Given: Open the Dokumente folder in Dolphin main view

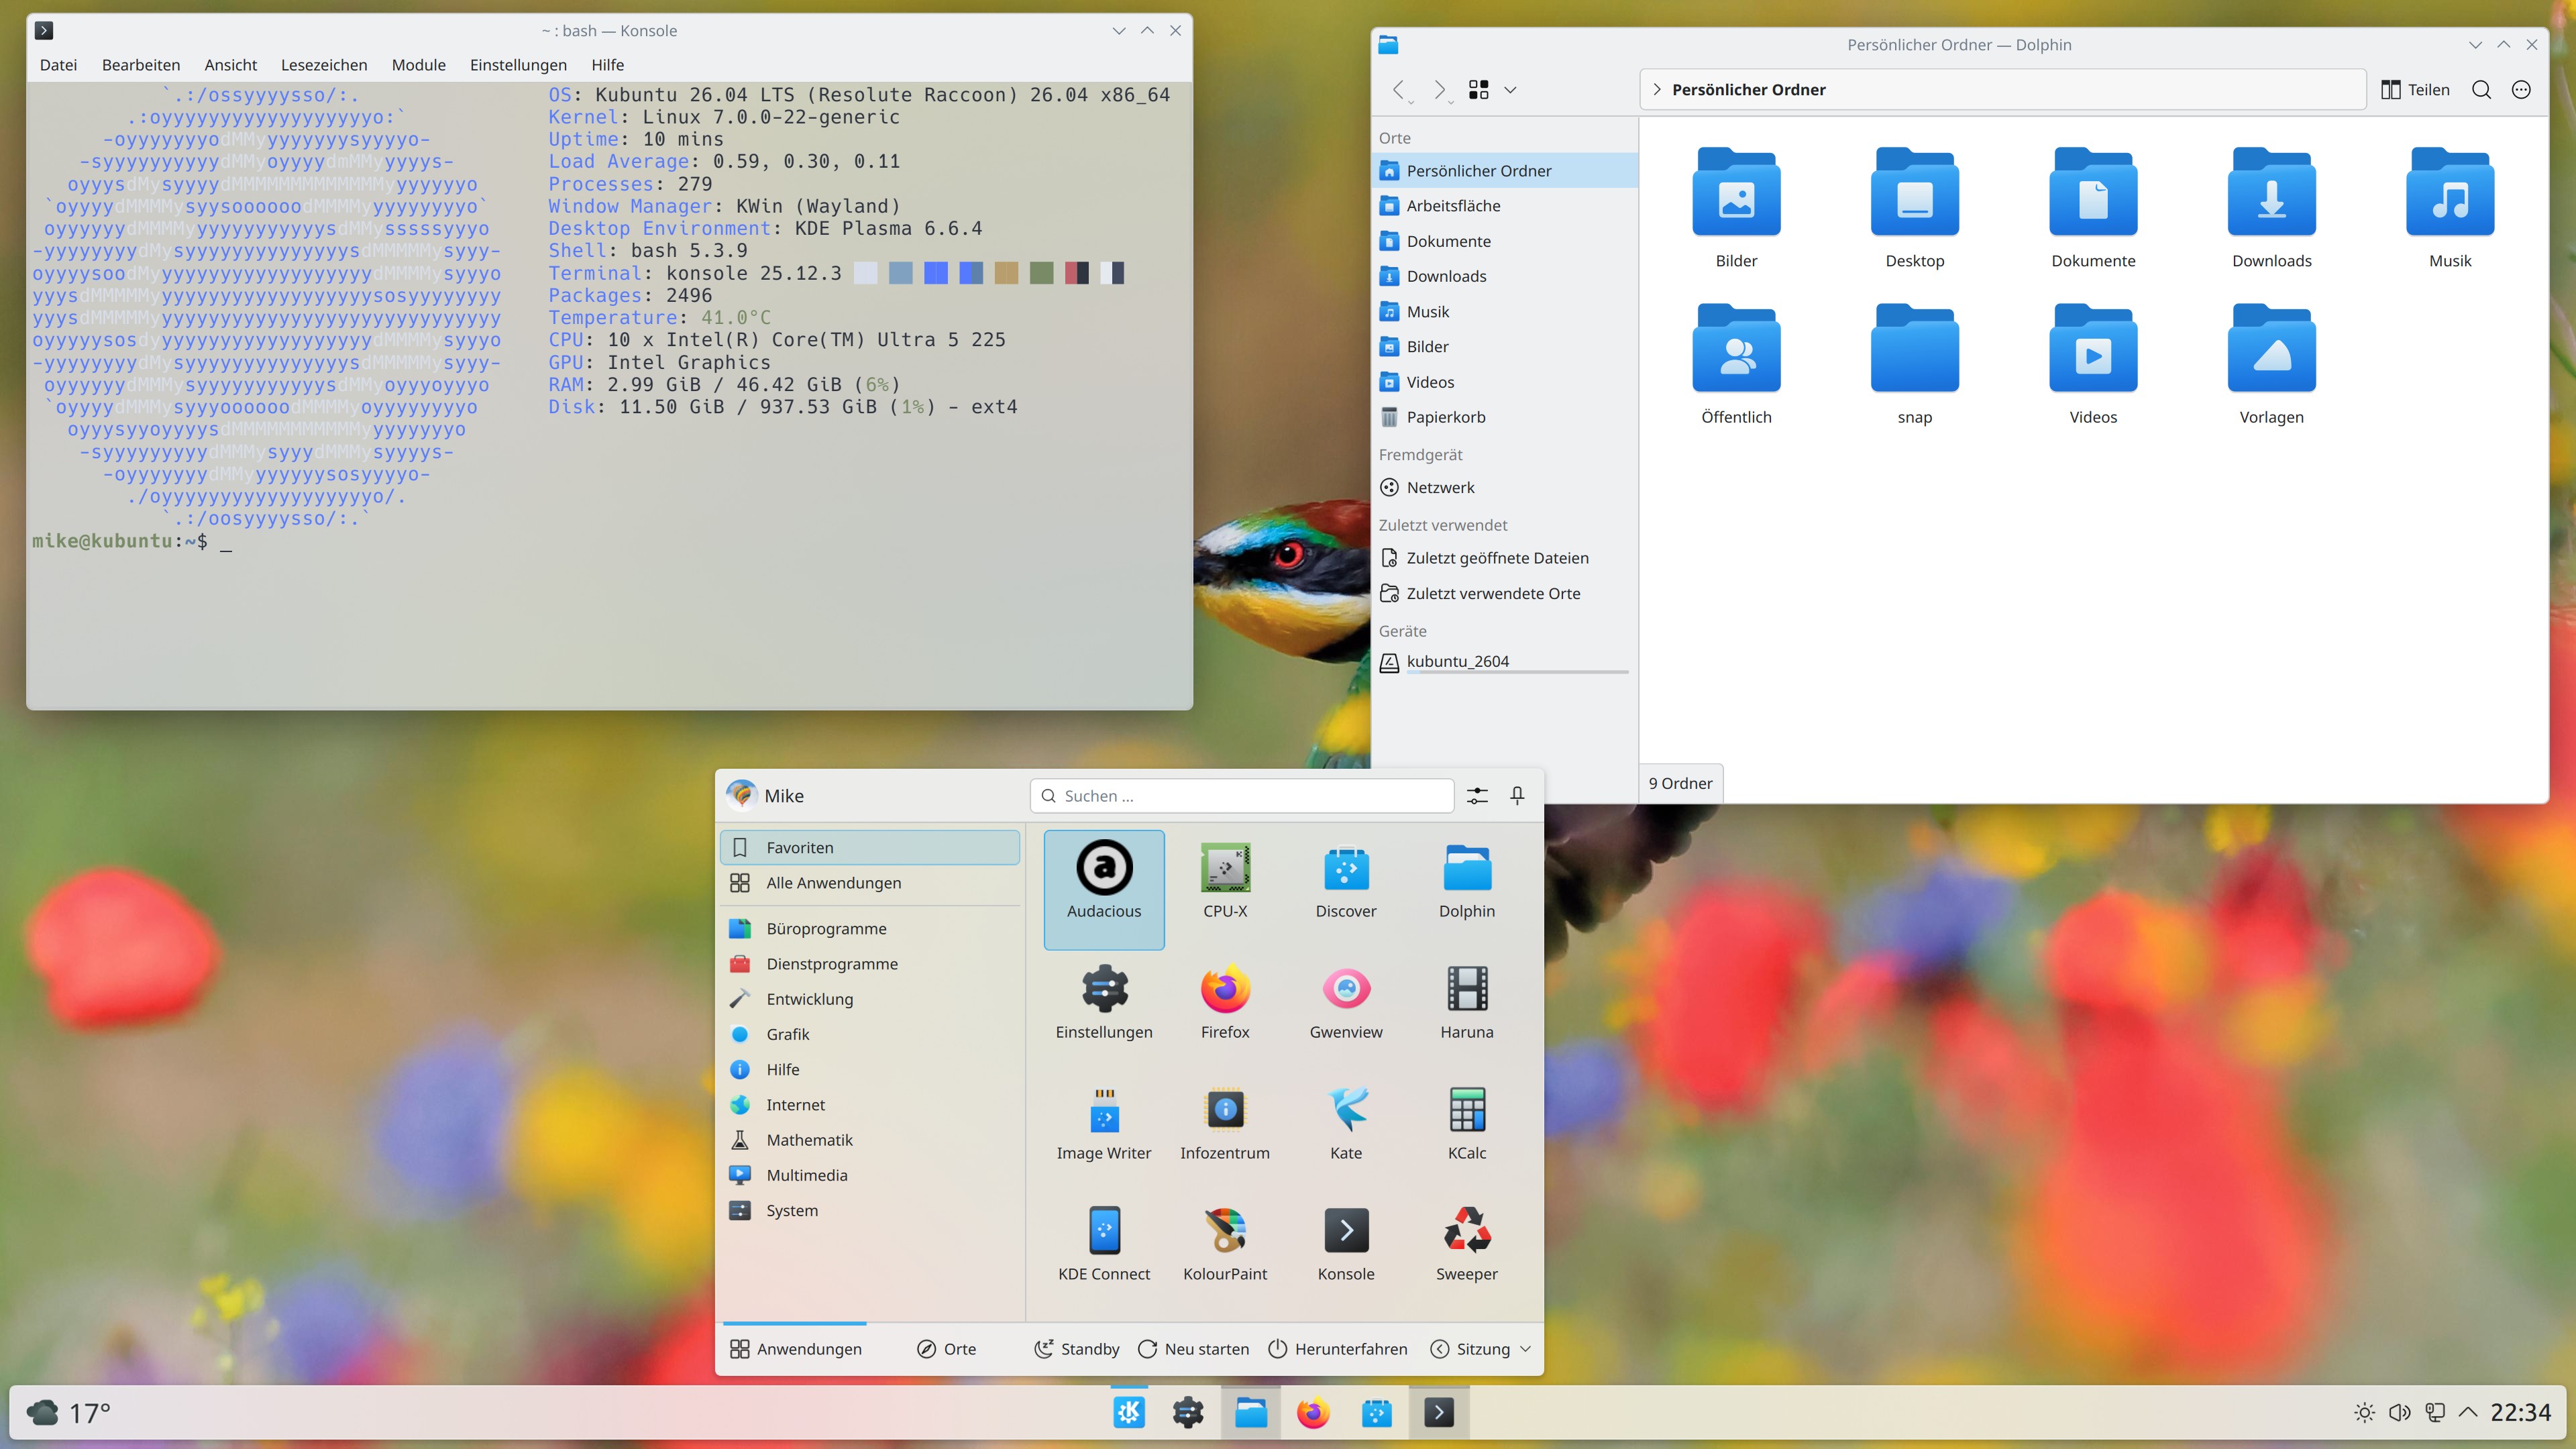Looking at the screenshot, I should [2093, 208].
